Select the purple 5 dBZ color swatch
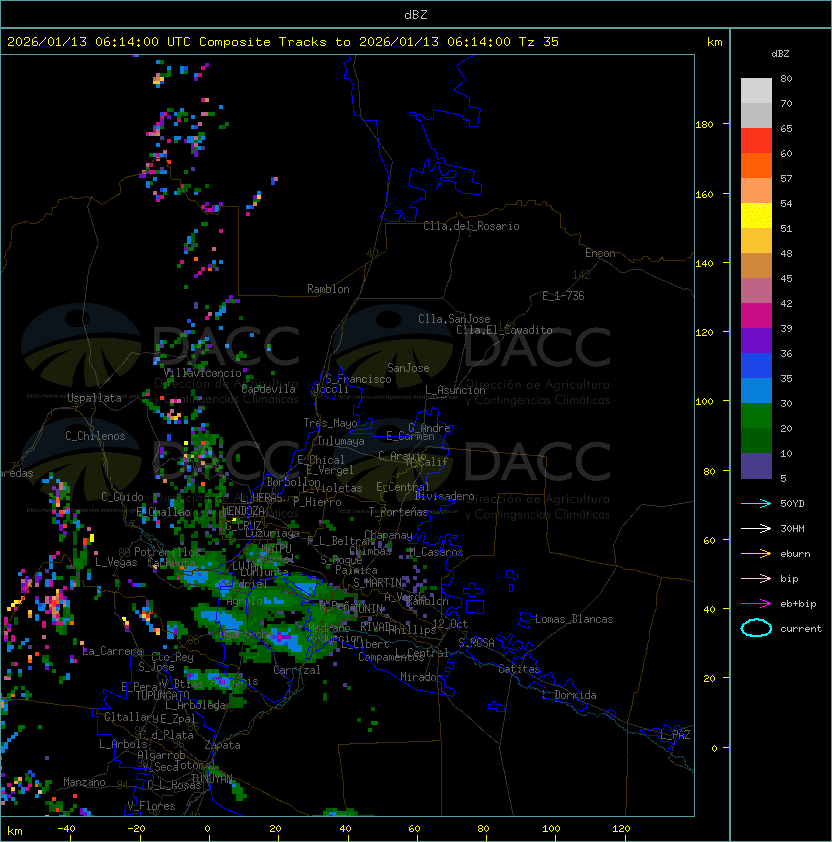Image resolution: width=832 pixels, height=842 pixels. 756,466
